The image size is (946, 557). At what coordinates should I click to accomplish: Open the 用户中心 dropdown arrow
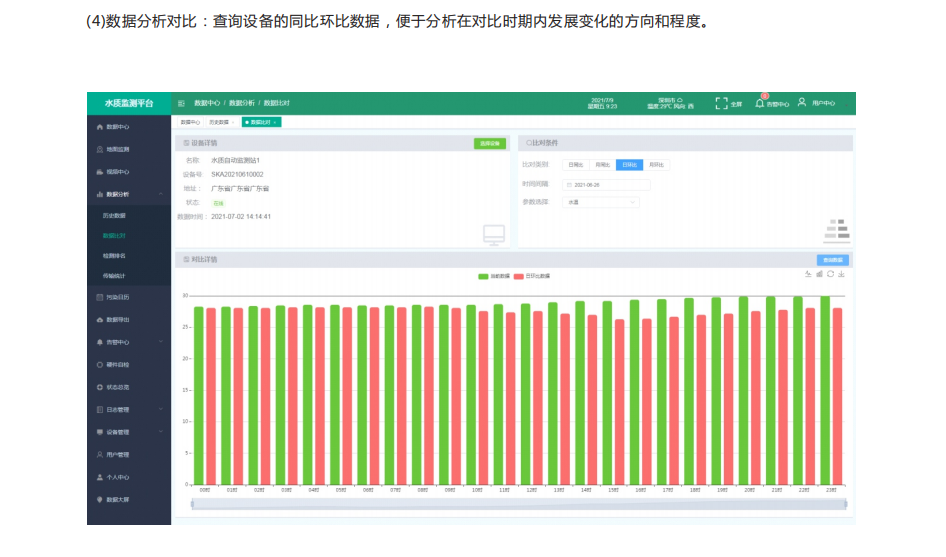(x=846, y=104)
